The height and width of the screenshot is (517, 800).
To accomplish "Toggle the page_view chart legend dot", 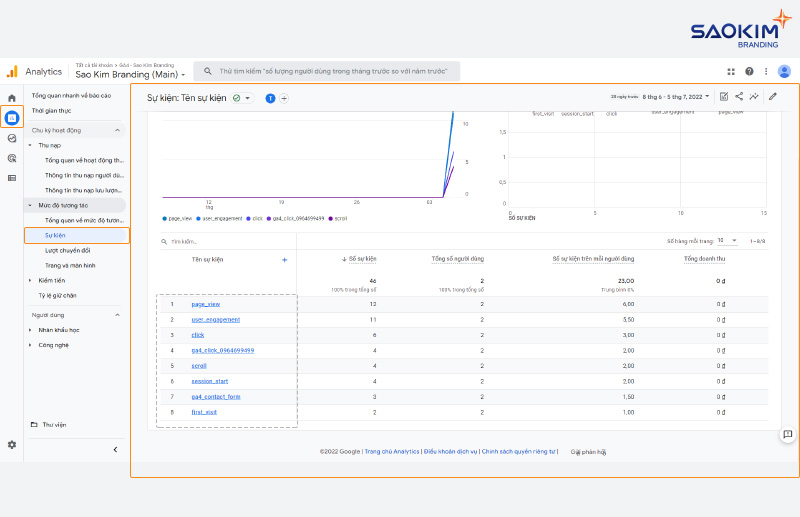I will 165,218.
